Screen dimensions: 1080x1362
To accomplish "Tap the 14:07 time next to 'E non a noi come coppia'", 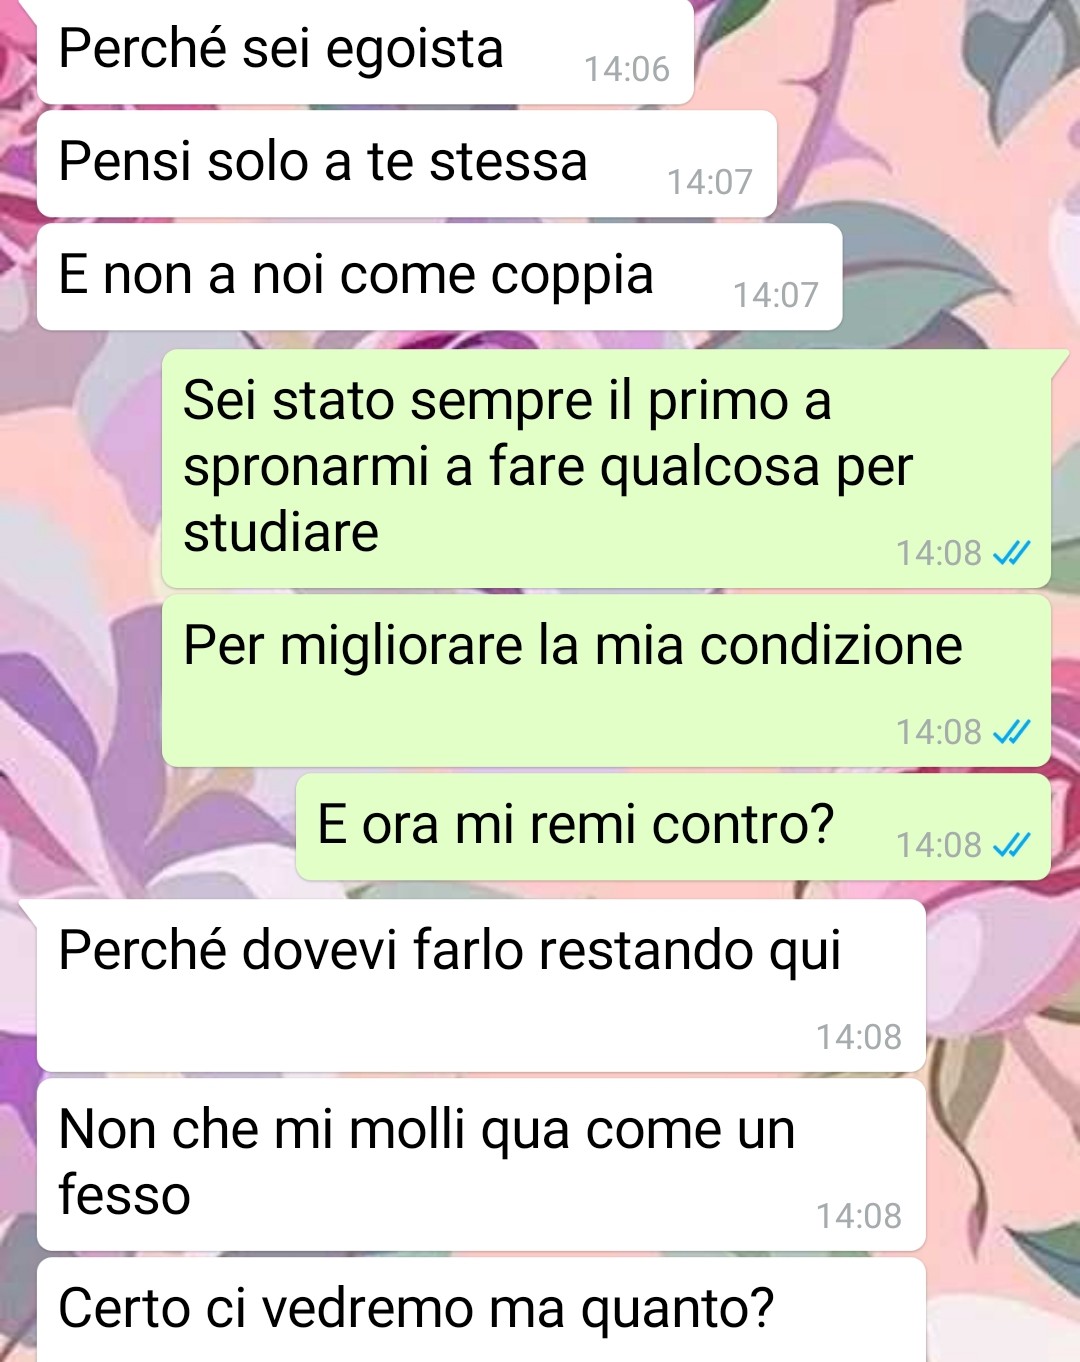I will click(776, 295).
